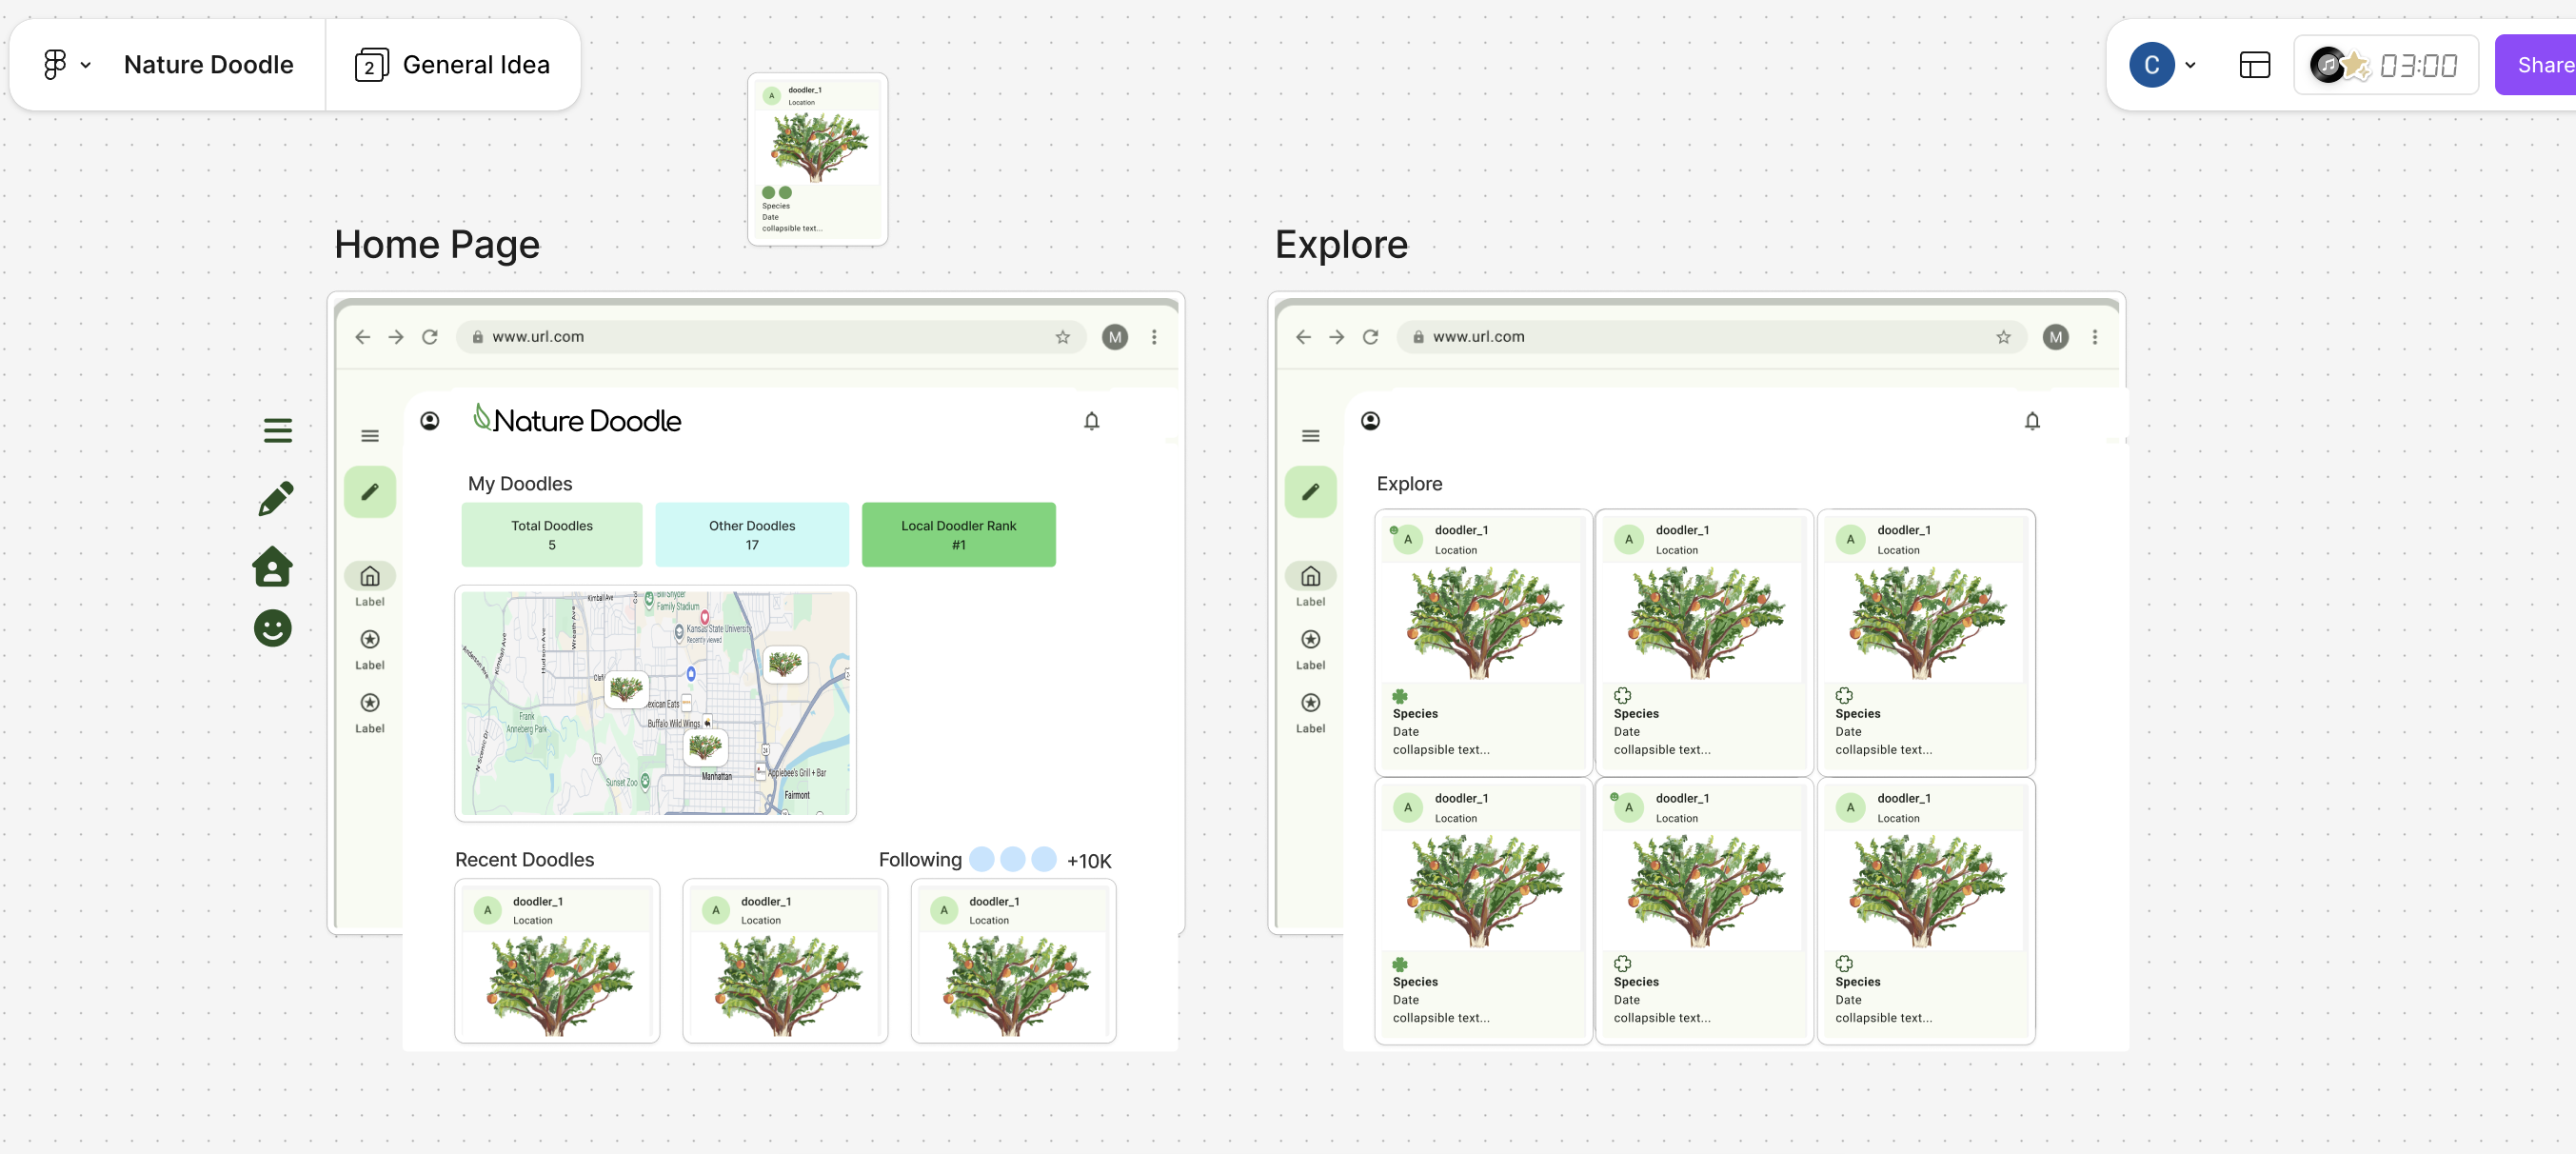This screenshot has height=1154, width=2576.
Task: Click Nature Doodle file name
Action: (208, 65)
